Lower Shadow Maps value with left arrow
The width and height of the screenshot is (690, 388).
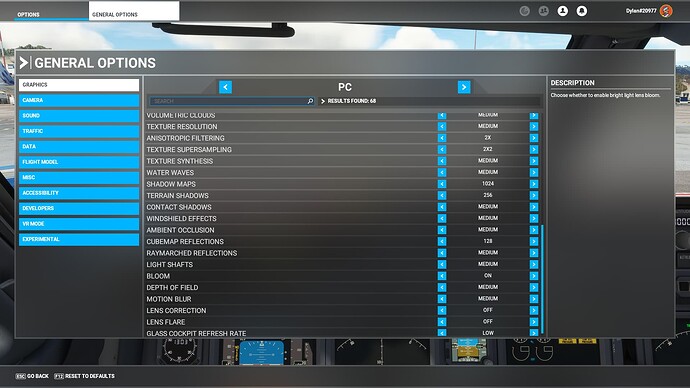[x=442, y=184]
